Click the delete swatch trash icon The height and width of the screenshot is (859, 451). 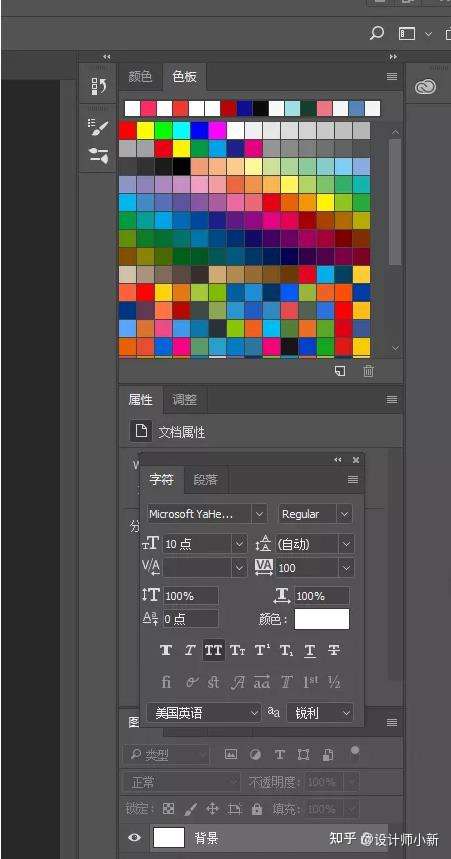(x=368, y=371)
